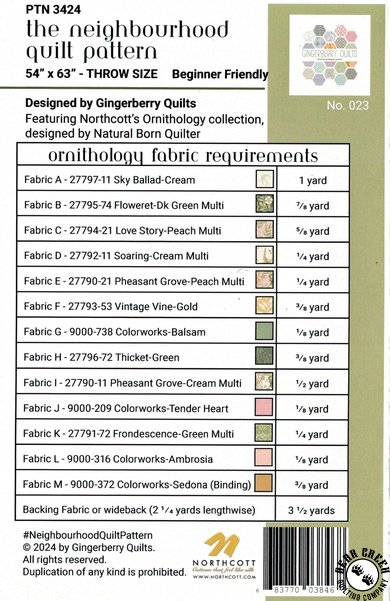Select the Colorworks-Tender Heart pink swatch
The height and width of the screenshot is (601, 390).
coord(264,407)
